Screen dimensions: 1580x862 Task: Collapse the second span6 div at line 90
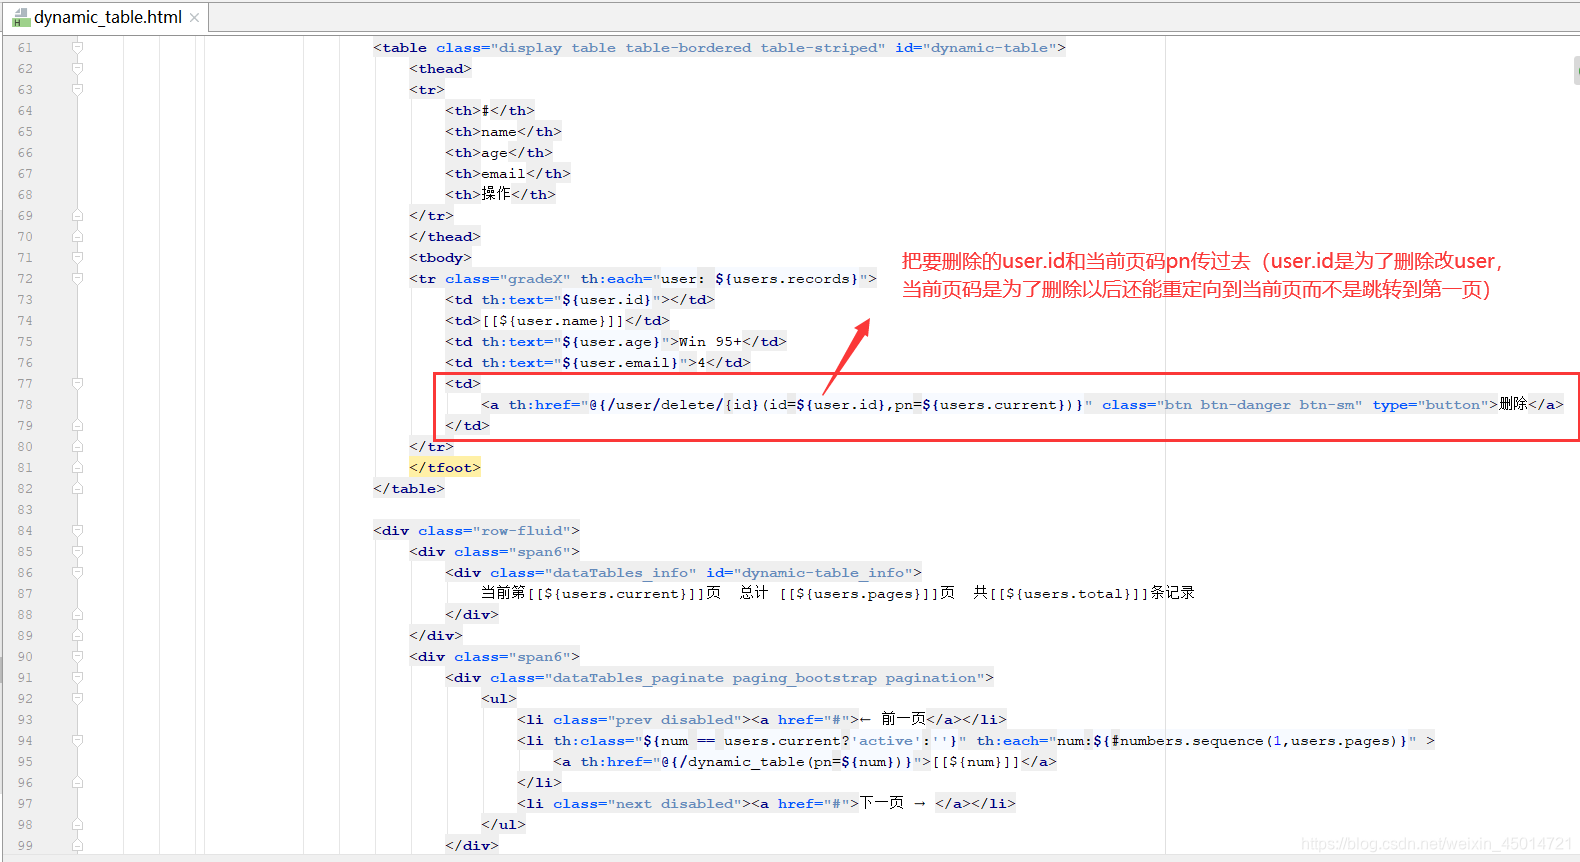[77, 656]
